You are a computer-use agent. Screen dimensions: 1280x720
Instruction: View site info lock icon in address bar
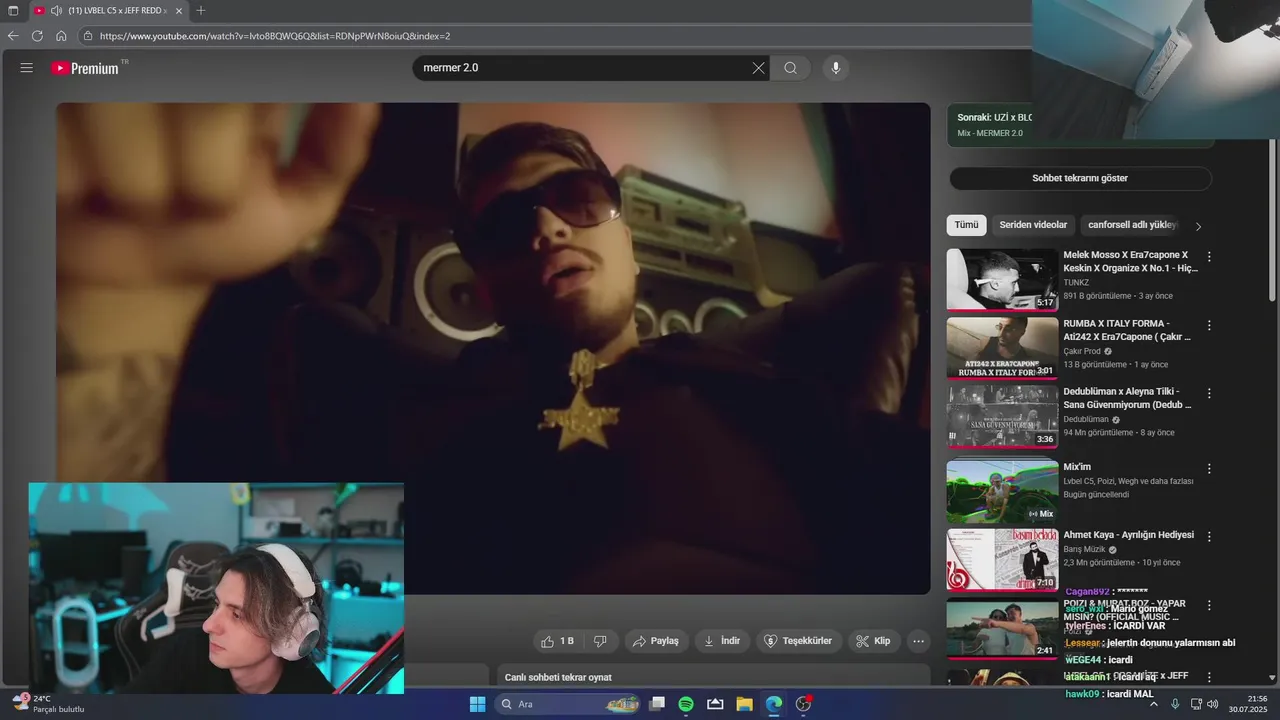point(88,36)
